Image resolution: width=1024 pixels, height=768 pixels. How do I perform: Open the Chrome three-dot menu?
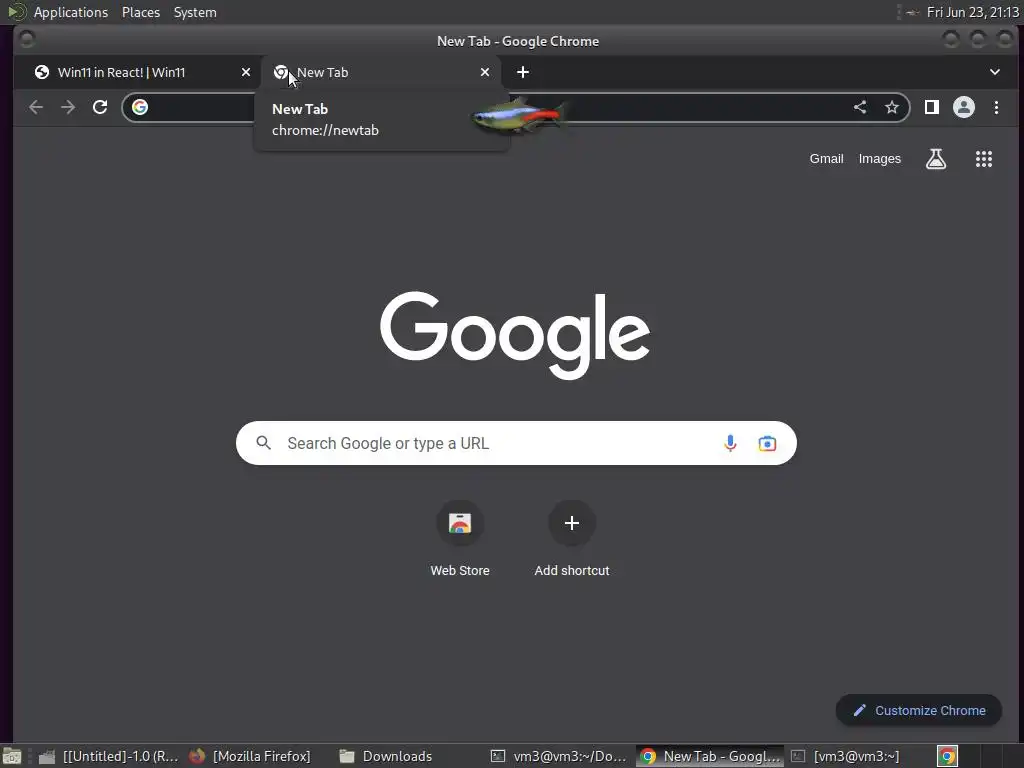(x=997, y=107)
